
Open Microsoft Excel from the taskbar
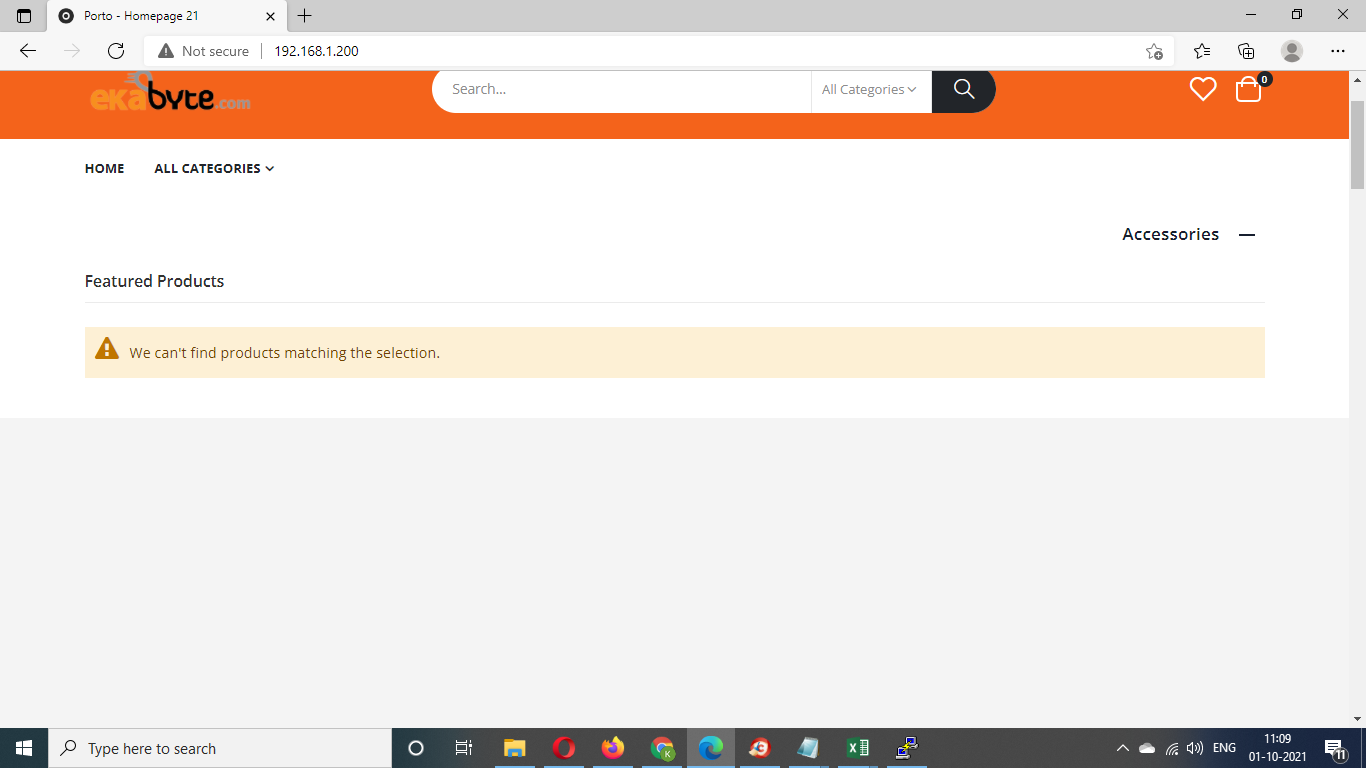pyautogui.click(x=856, y=747)
